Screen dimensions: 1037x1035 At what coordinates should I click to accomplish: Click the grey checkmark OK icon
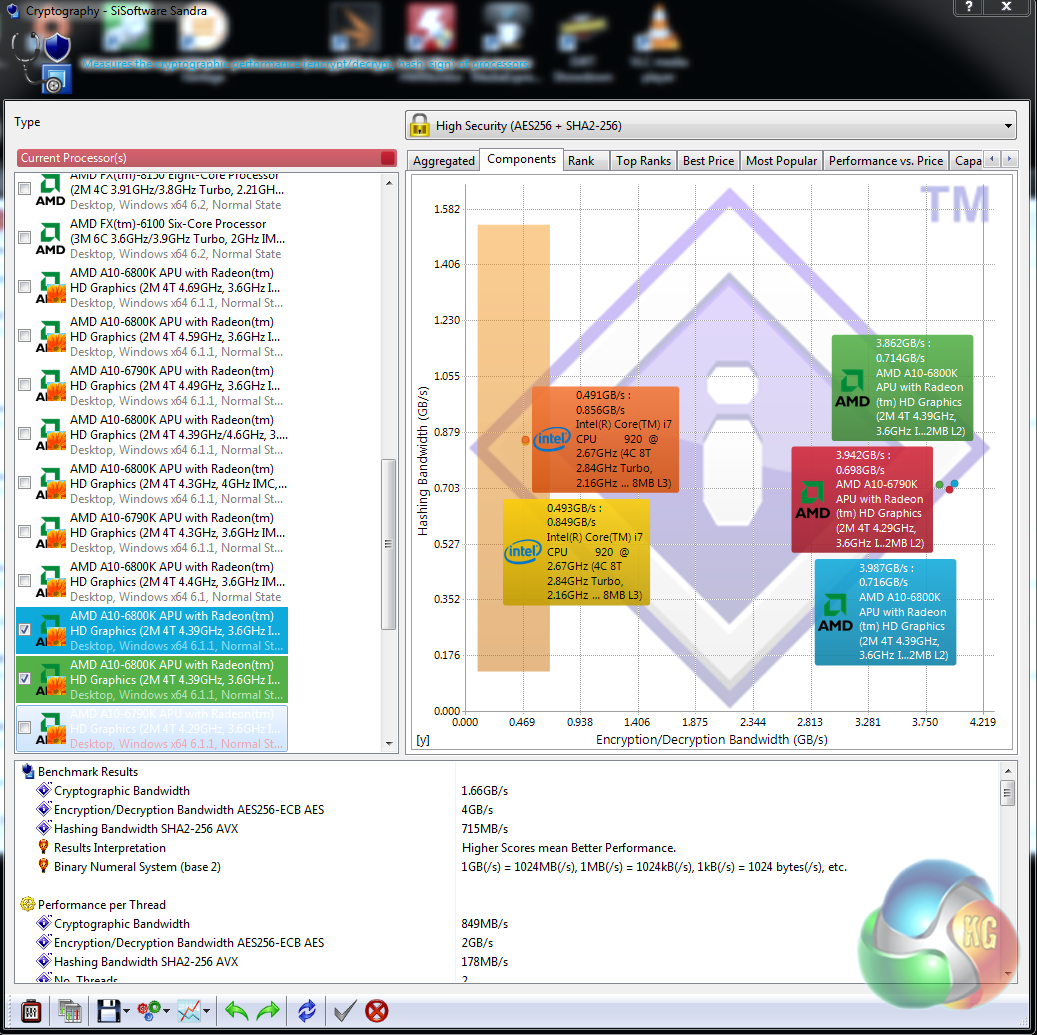[345, 1010]
